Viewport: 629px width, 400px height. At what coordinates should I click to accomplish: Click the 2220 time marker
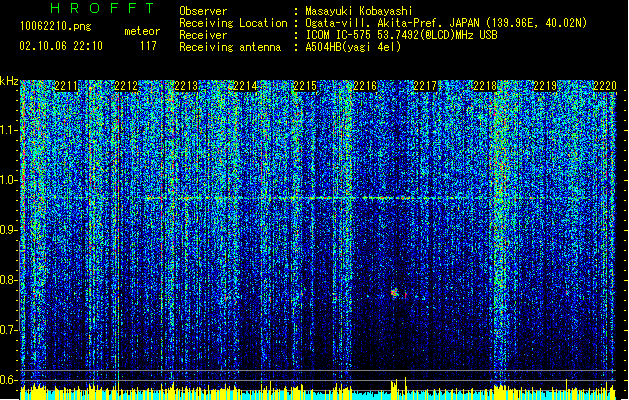point(605,86)
